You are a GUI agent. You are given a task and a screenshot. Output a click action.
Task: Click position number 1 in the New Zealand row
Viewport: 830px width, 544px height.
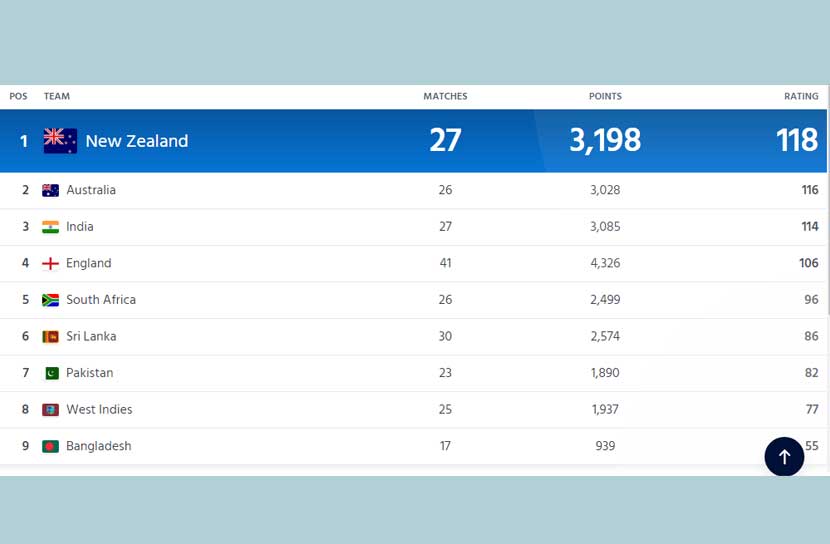(x=24, y=141)
